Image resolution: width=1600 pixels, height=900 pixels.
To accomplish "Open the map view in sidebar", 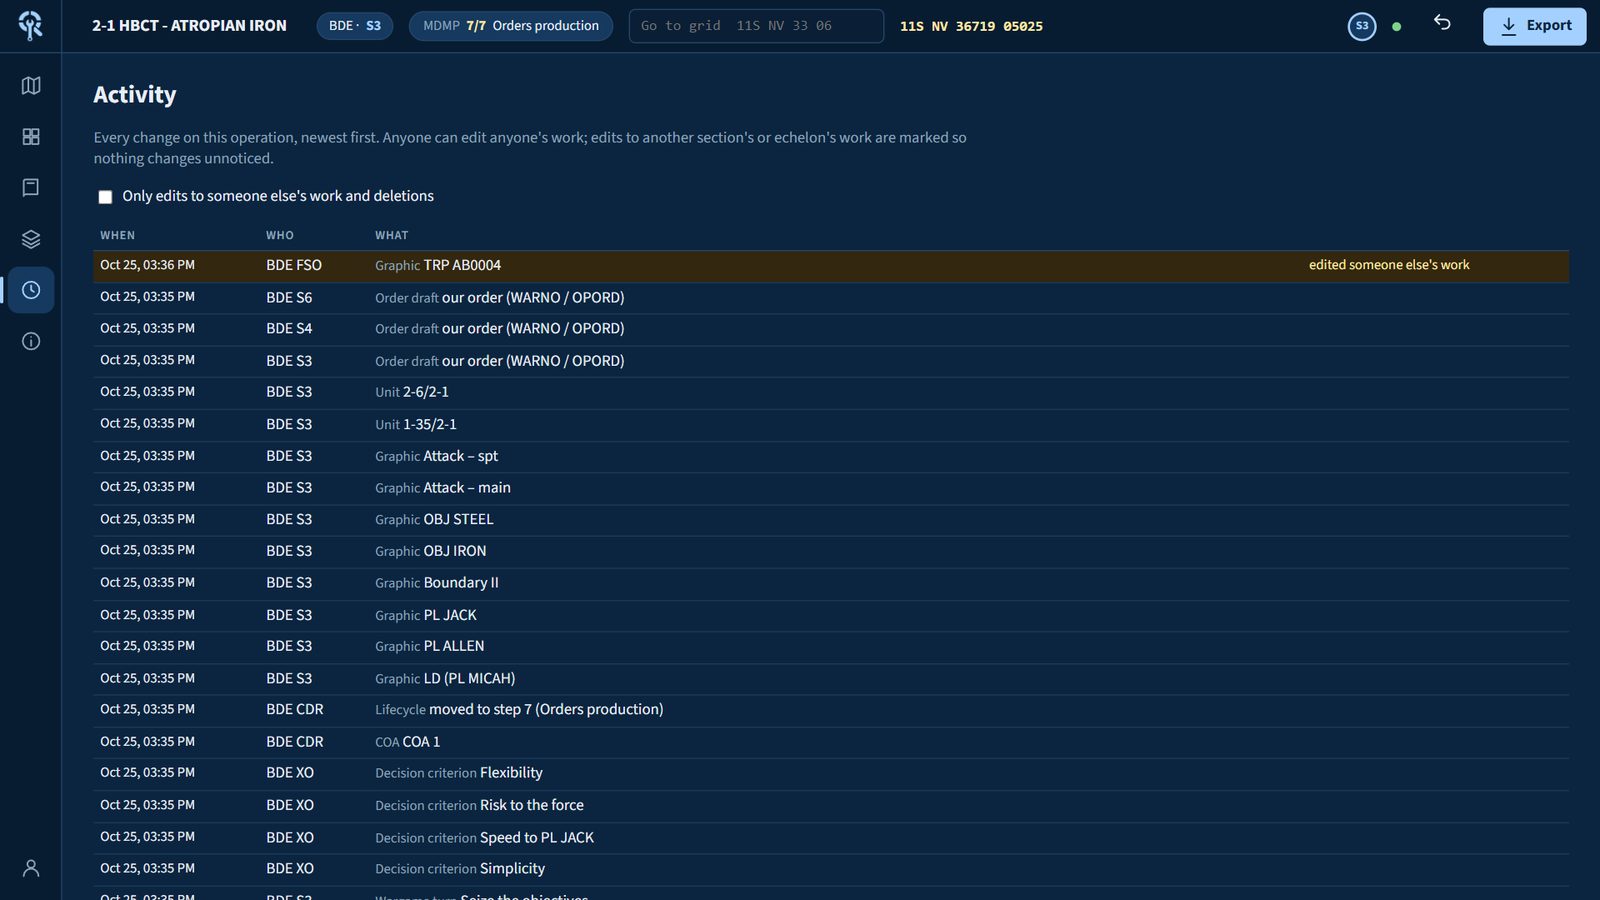I will 31,86.
